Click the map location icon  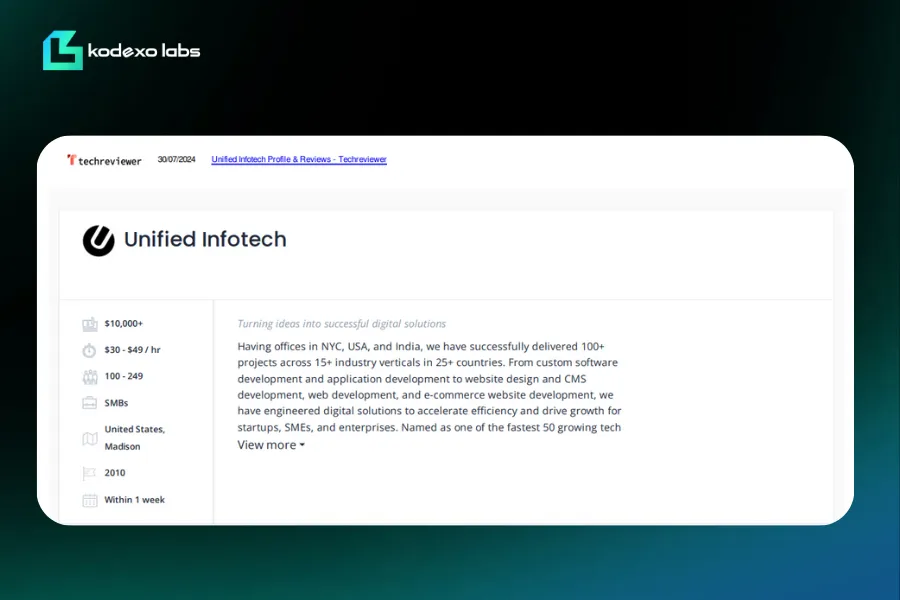(90, 439)
